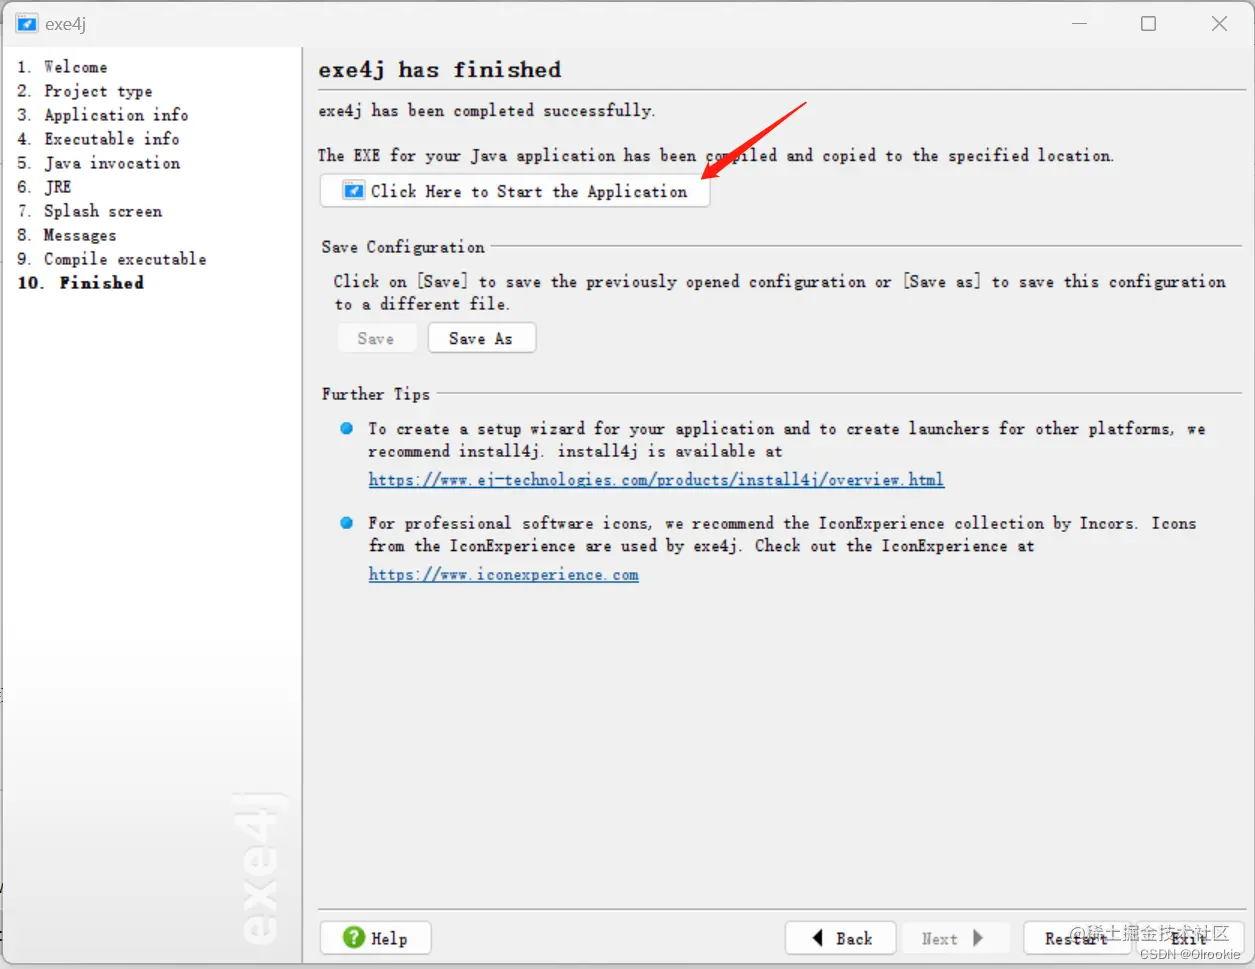Viewport: 1255px width, 969px height.
Task: Click the Exit button
Action: click(x=1190, y=938)
